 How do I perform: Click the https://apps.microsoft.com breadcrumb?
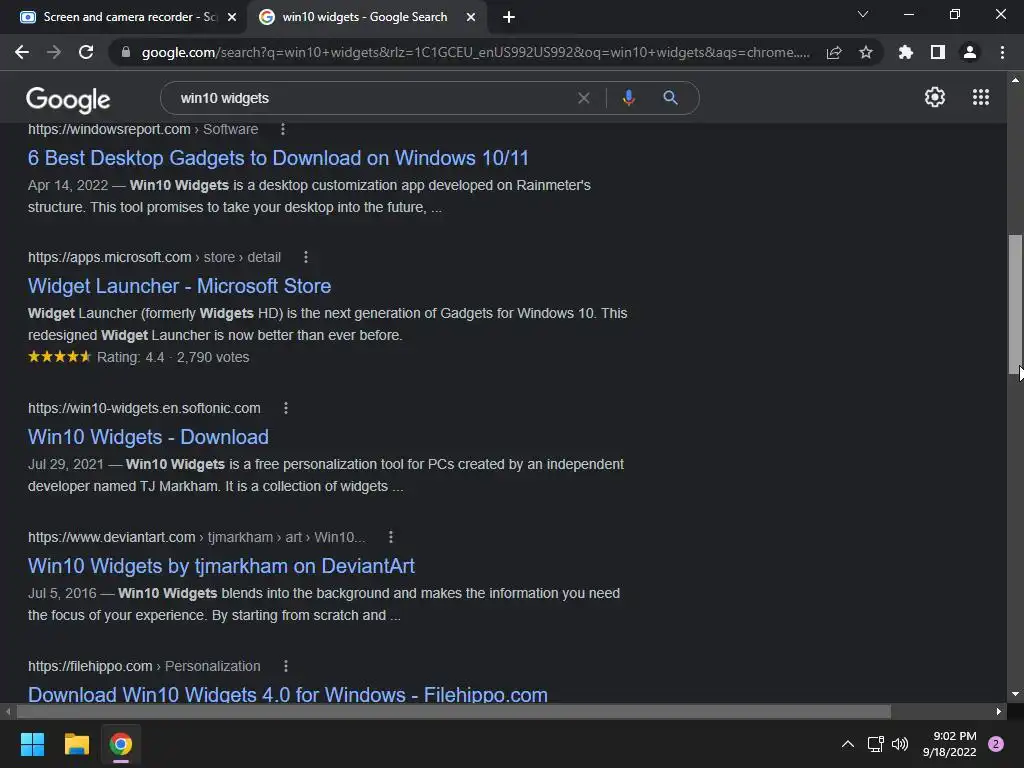154,257
